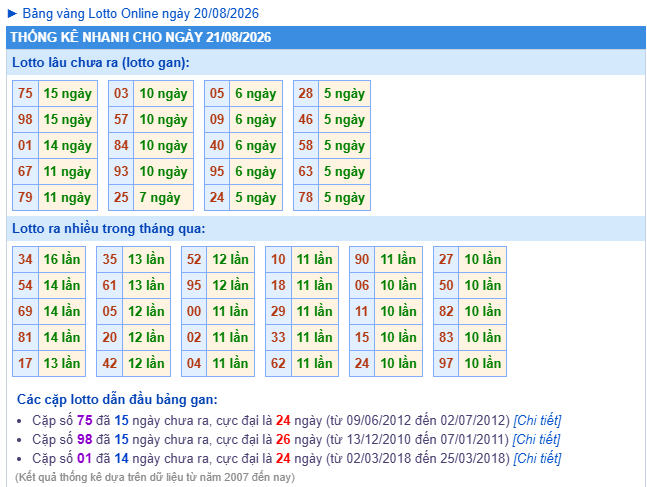Image resolution: width=647 pixels, height=487 pixels.
Task: Select number 18 in frequent lotto table
Action: 278,285
